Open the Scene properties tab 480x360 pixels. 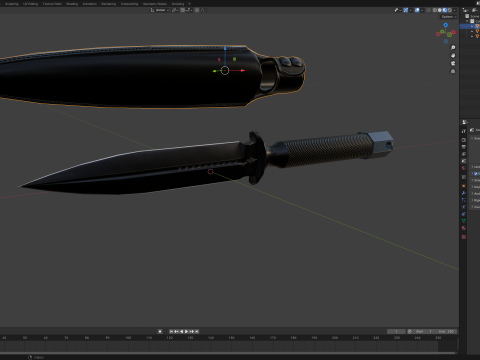(464, 161)
